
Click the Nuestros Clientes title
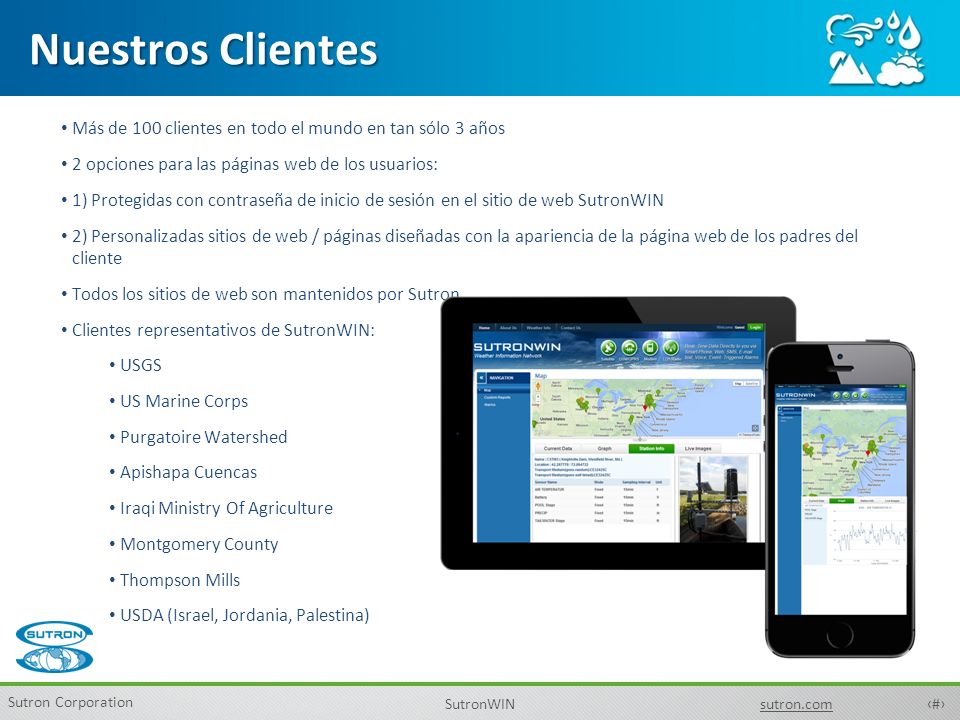pyautogui.click(x=204, y=49)
